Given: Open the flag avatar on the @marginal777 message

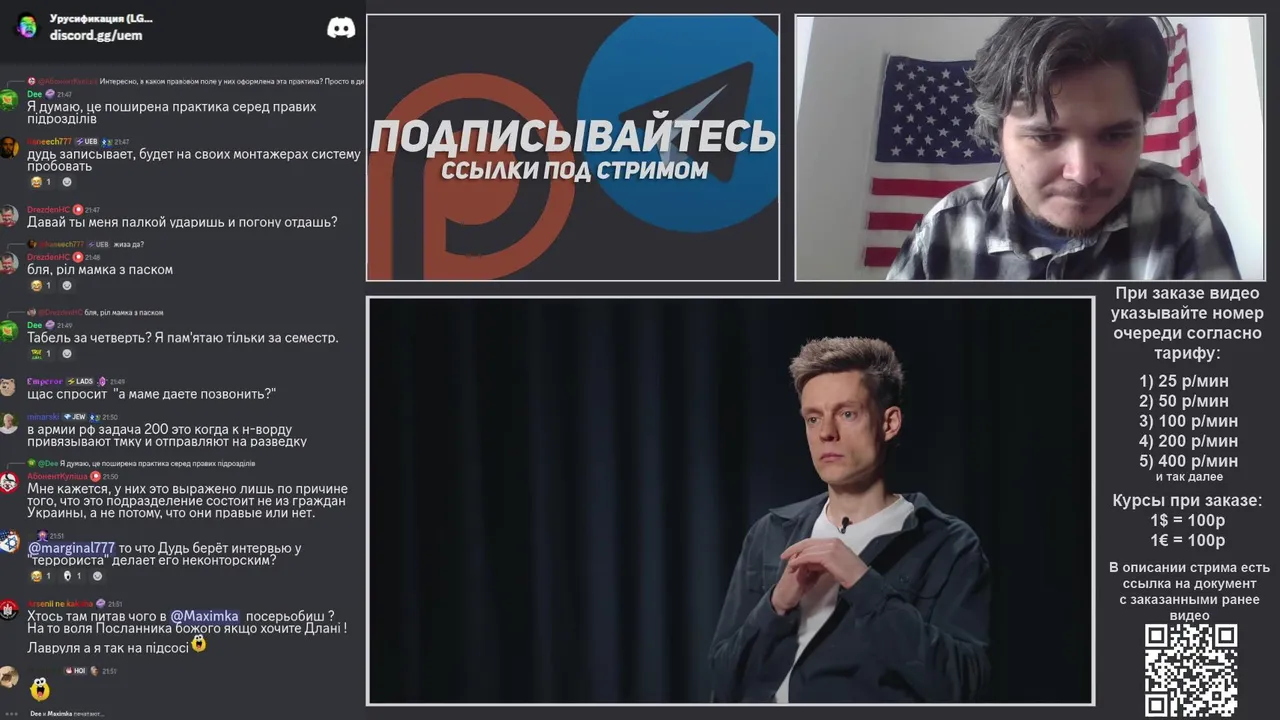Looking at the screenshot, I should [x=8, y=542].
